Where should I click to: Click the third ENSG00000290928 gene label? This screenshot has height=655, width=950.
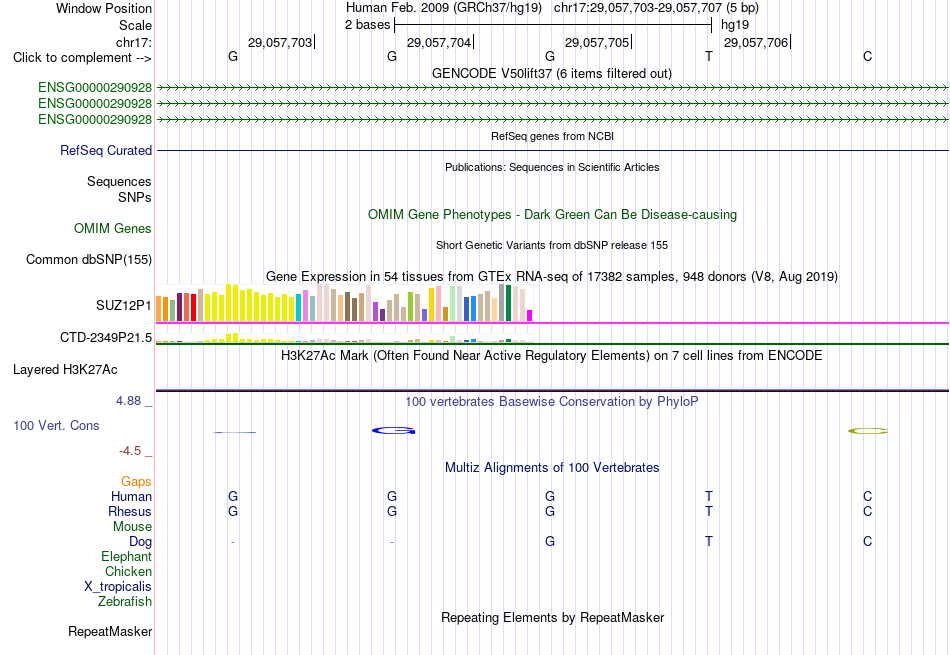(95, 119)
